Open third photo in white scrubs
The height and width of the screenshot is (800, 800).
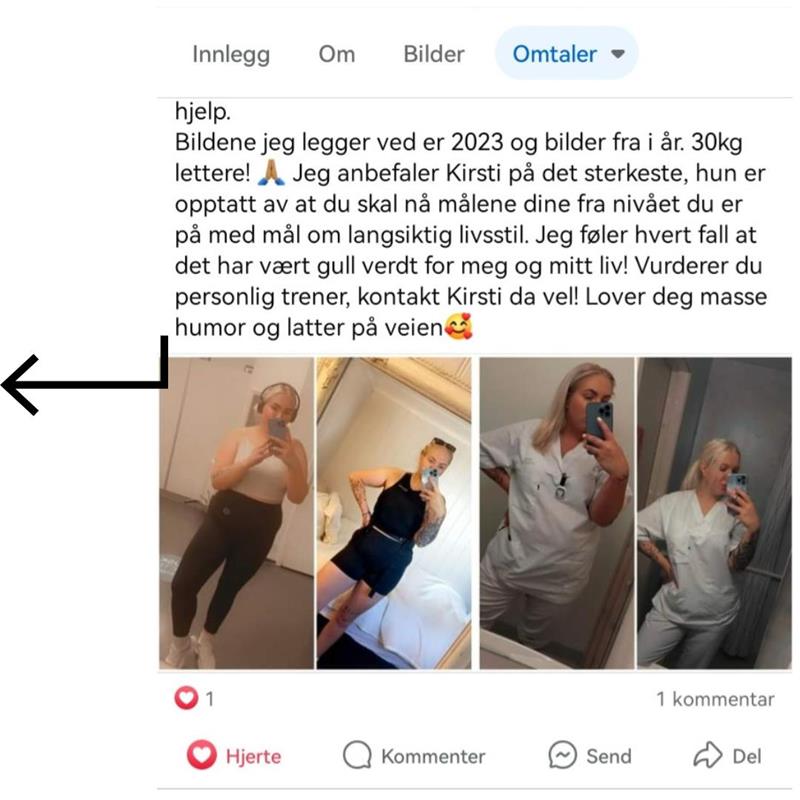tap(557, 513)
